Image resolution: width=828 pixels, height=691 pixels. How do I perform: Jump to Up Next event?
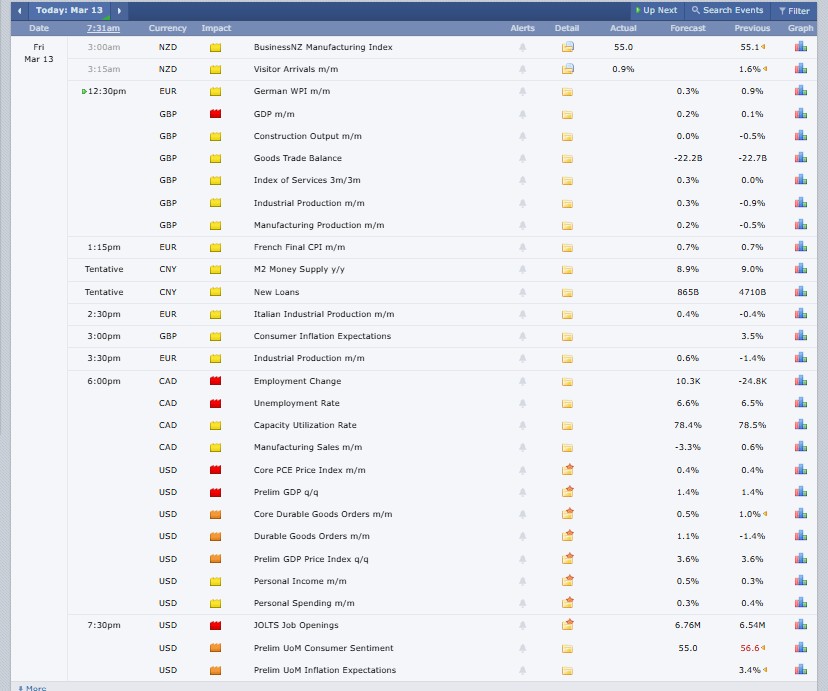coord(656,11)
